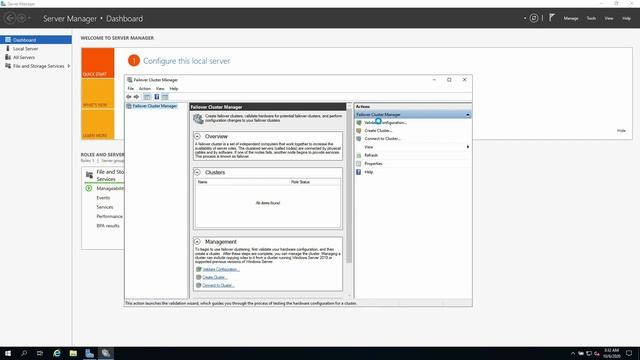This screenshot has height=360, width=640.
Task: Toggle the action pane toolbar icon
Action: coord(165,97)
